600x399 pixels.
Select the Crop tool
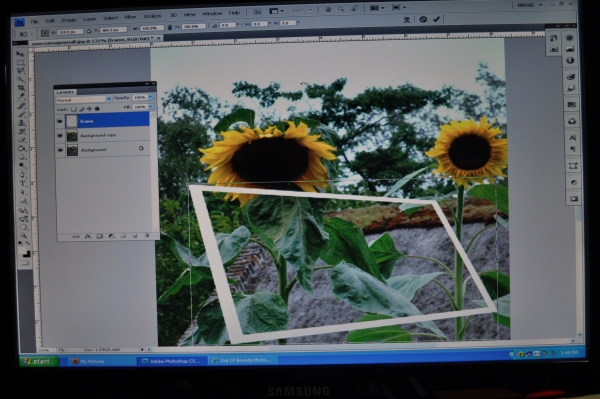[21, 88]
